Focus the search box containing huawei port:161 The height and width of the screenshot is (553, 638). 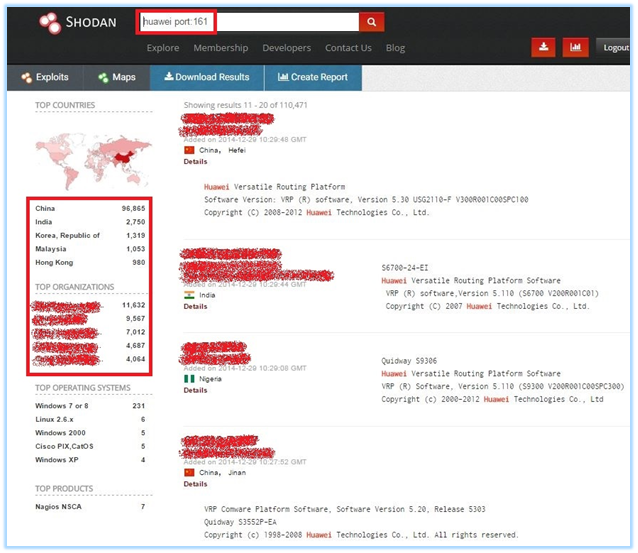(x=249, y=22)
